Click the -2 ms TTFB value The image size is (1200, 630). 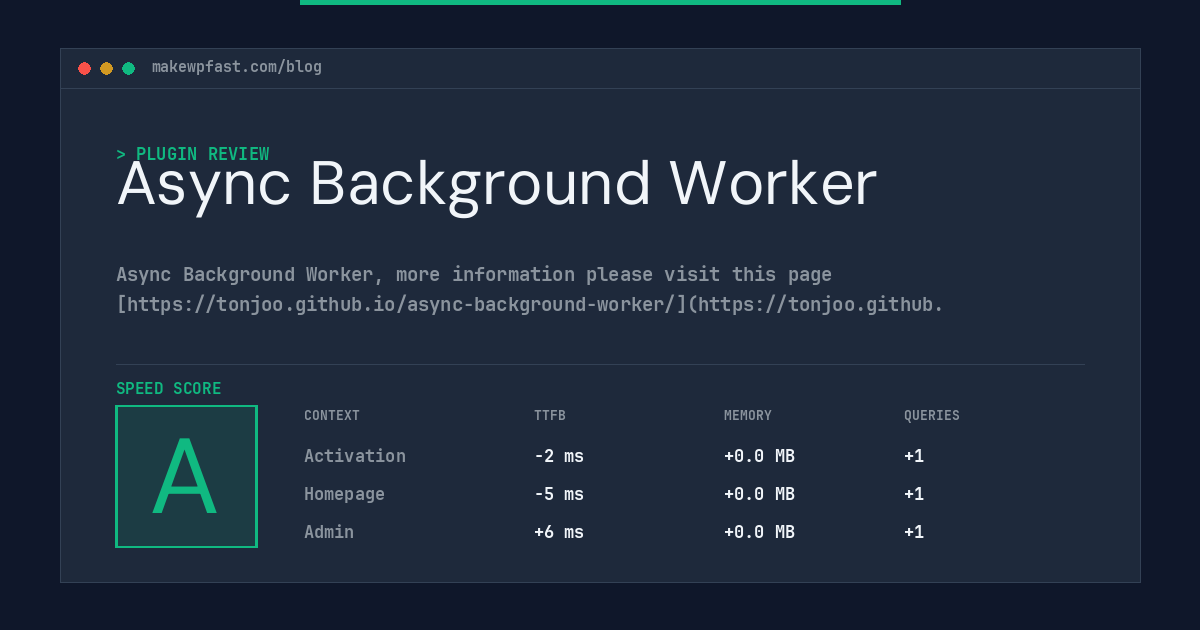559,456
